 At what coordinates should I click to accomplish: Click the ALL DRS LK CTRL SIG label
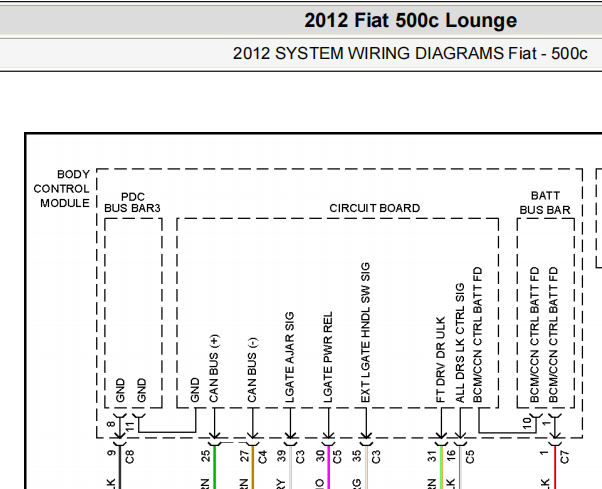tap(460, 343)
